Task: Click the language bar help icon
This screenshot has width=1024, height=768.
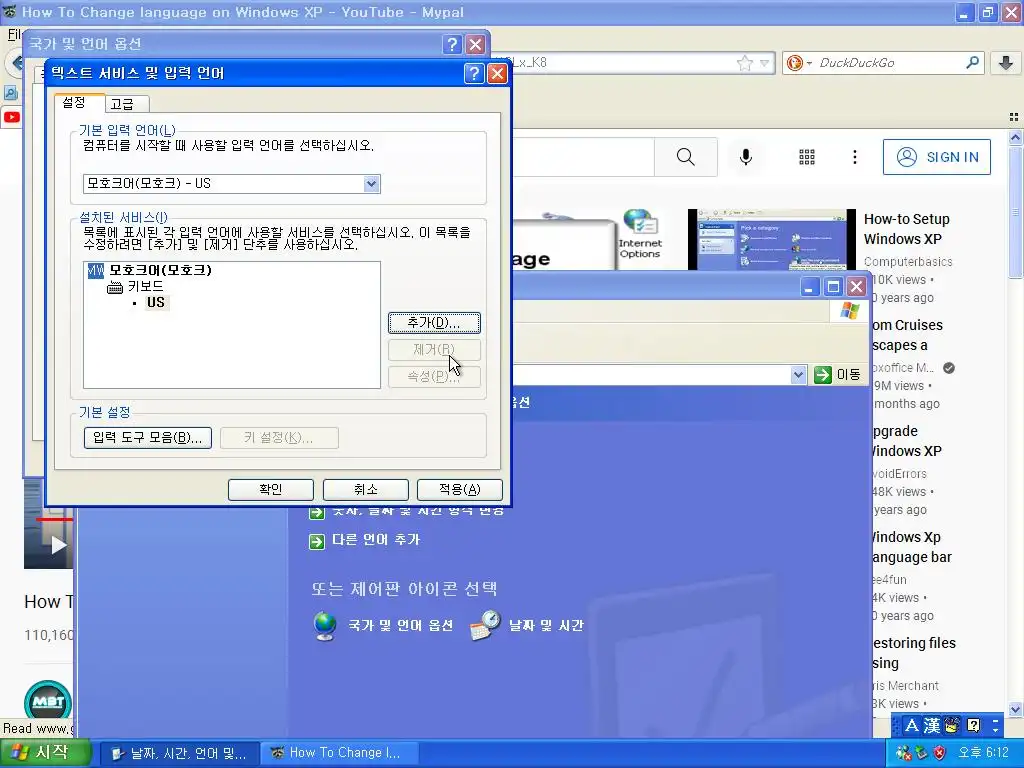Action: (x=973, y=726)
